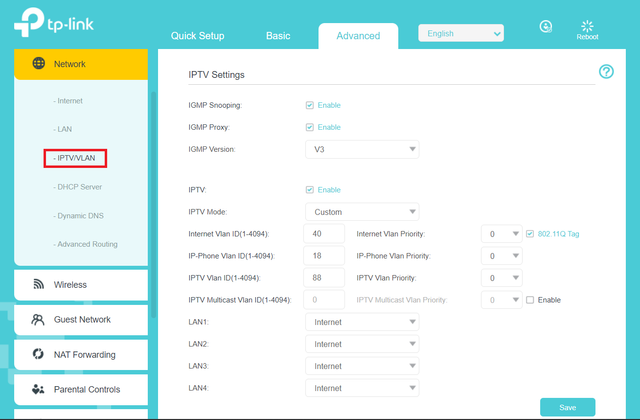Open IPTV Vlan Priority dropdown
Image resolution: width=640 pixels, height=420 pixels.
tap(502, 278)
